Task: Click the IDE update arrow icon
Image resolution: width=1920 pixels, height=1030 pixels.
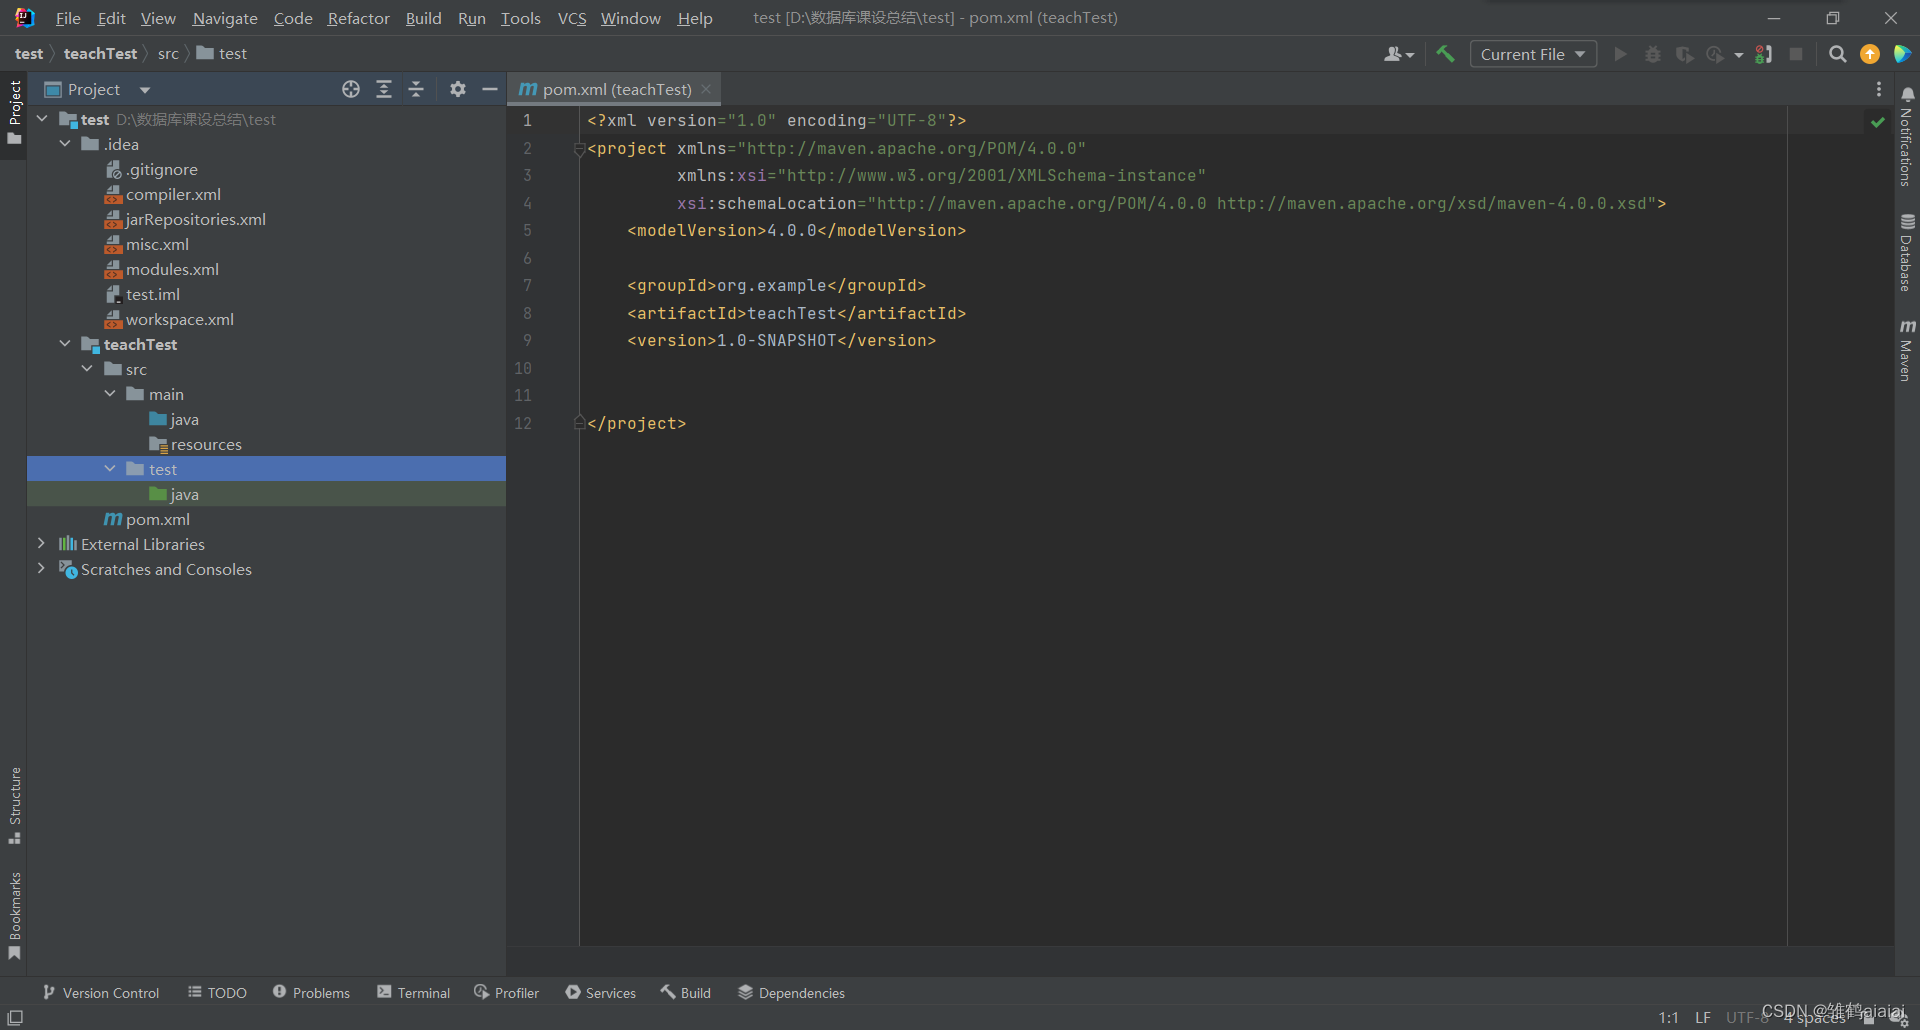Action: click(x=1869, y=54)
